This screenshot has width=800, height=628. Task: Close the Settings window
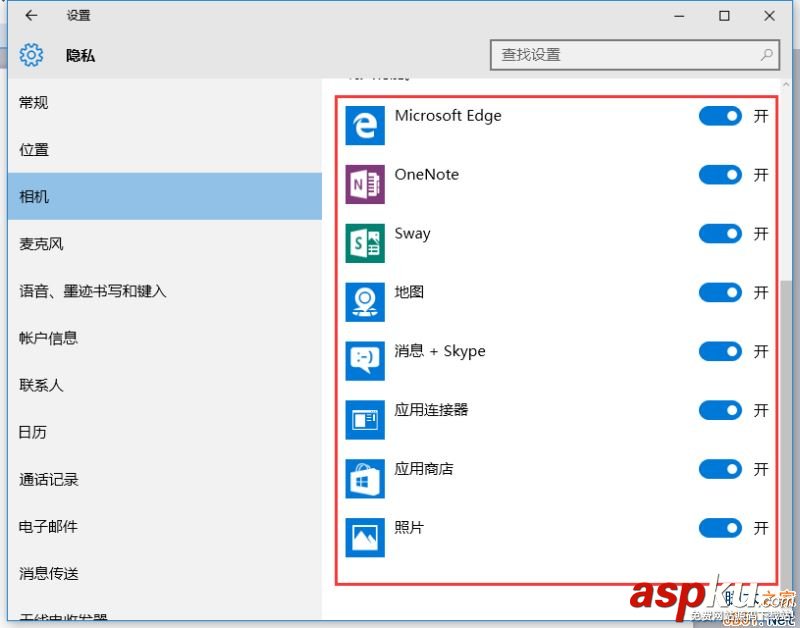(x=769, y=16)
